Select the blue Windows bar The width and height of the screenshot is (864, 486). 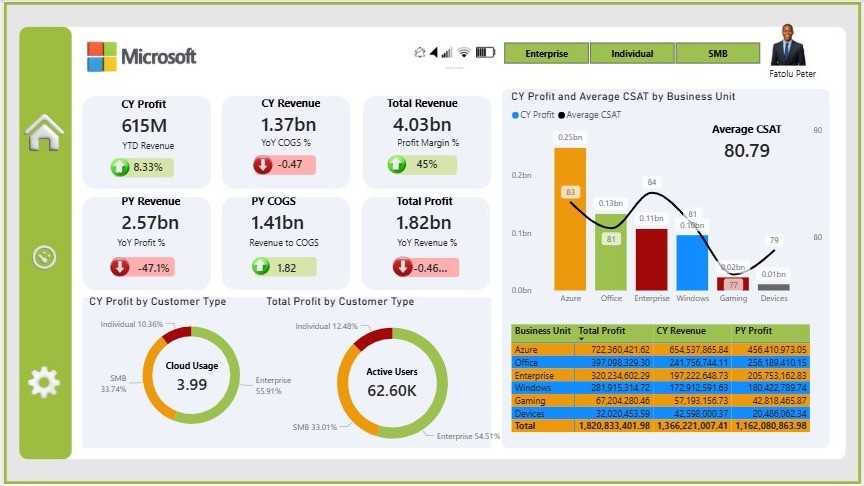pyautogui.click(x=692, y=263)
